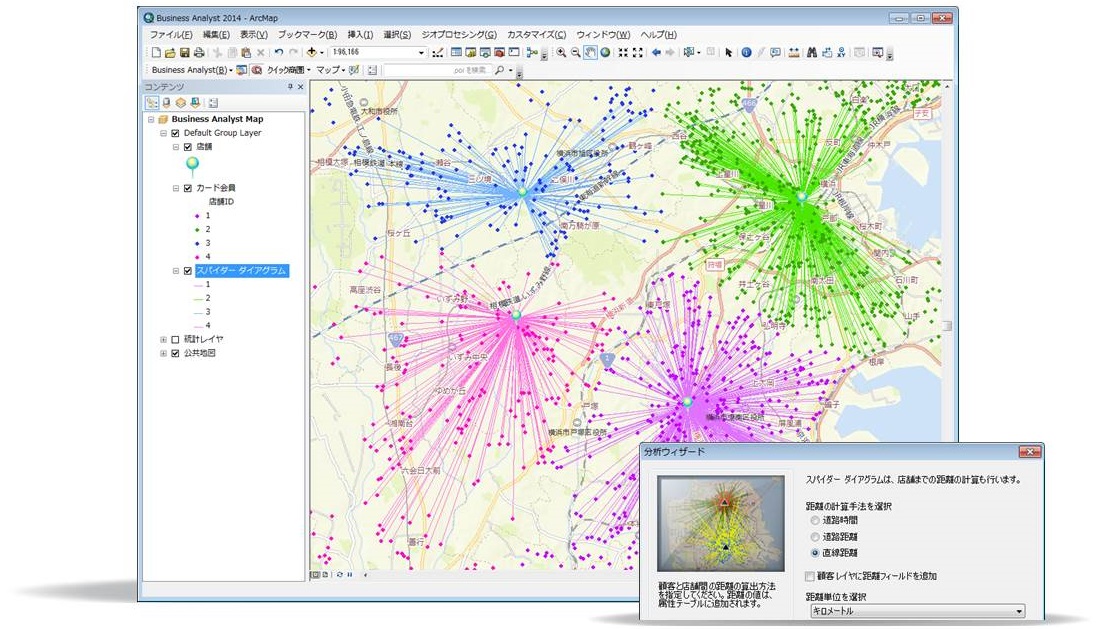The width and height of the screenshot is (1102, 629).
Task: Switch contents to List By Selection
Action: click(195, 103)
